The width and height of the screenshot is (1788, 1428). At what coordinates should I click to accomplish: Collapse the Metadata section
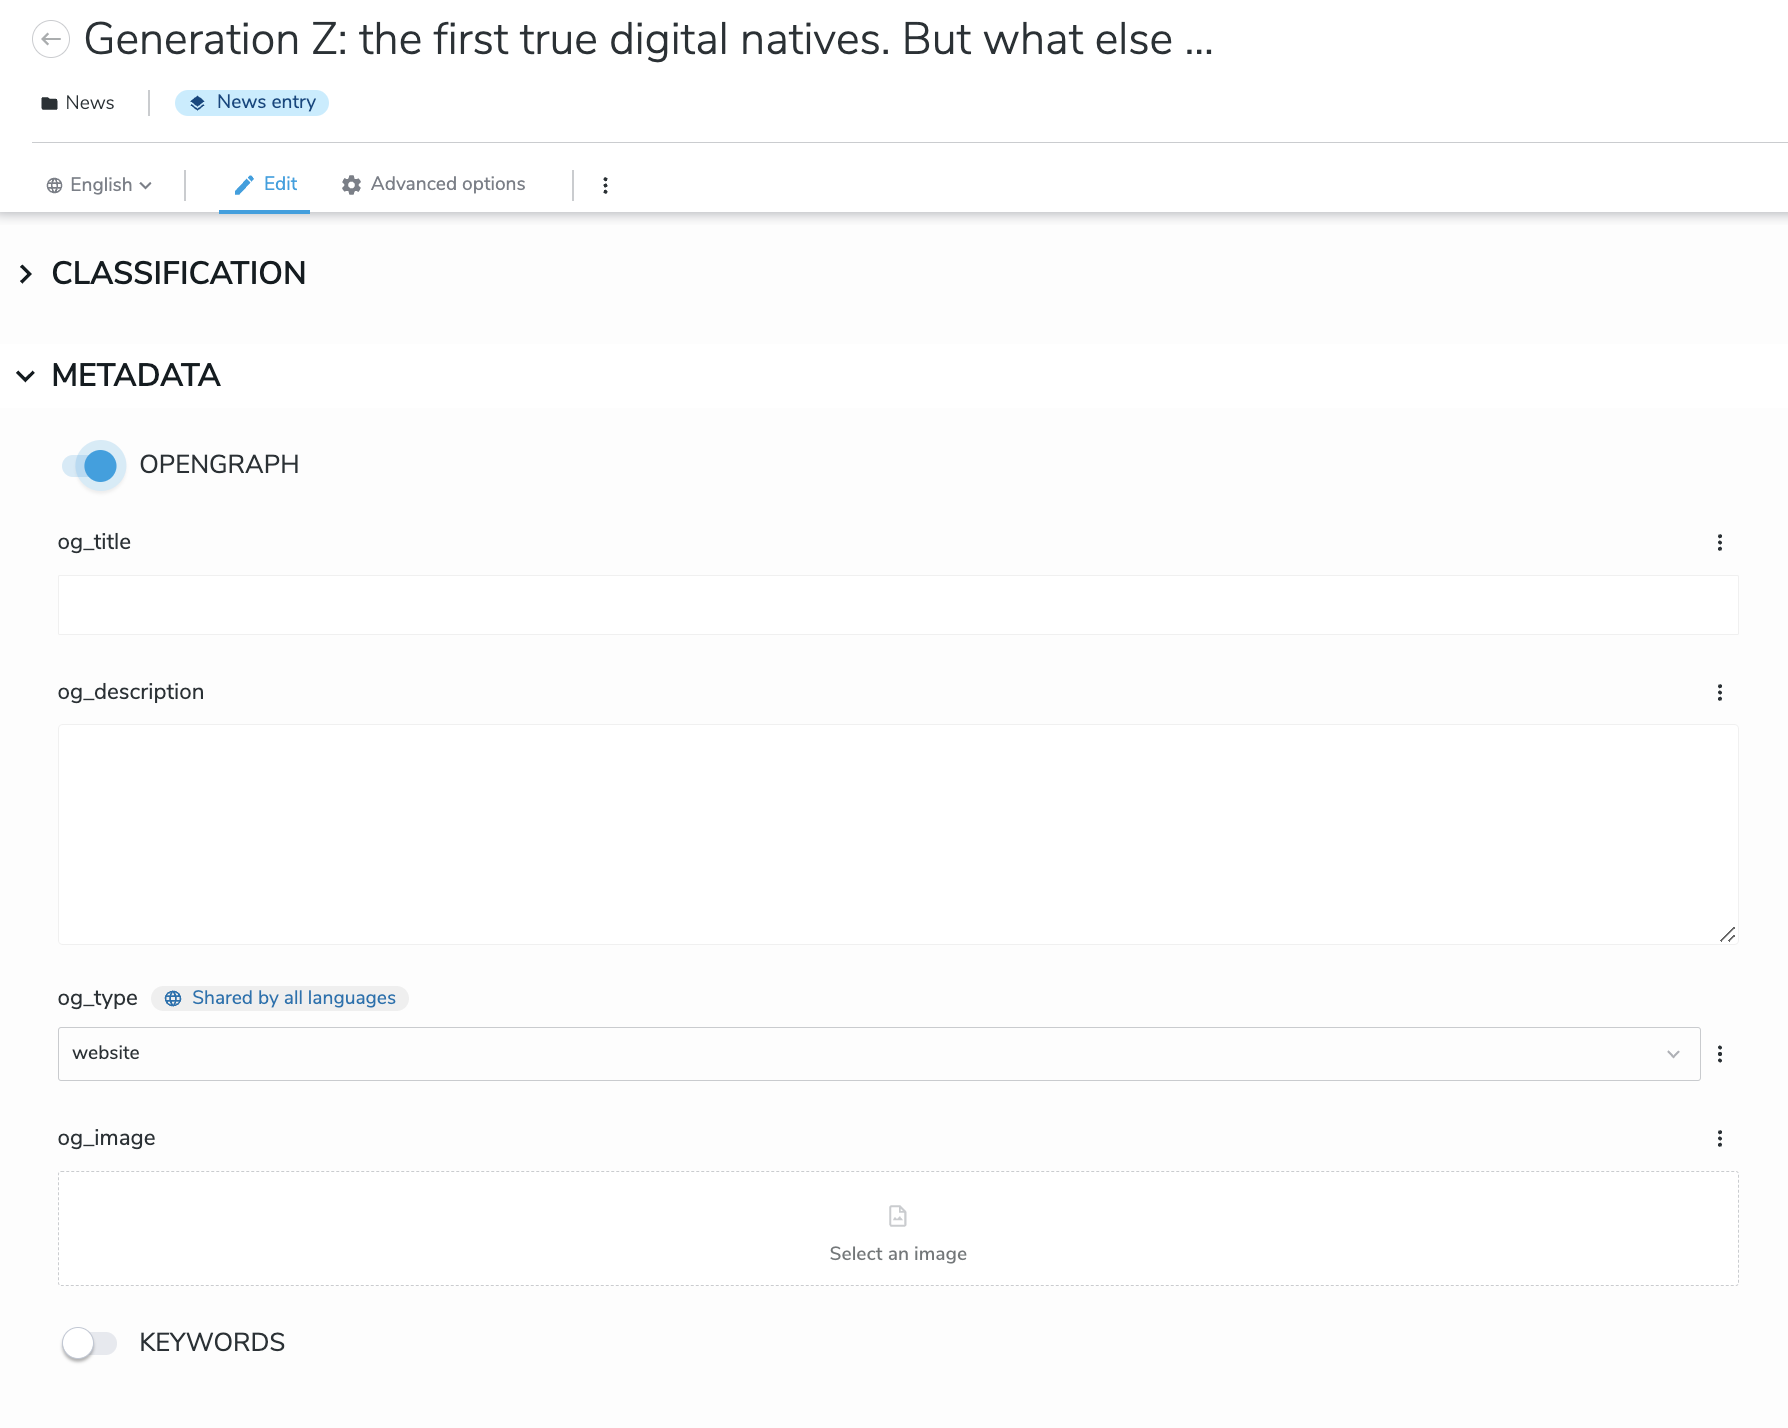click(26, 376)
